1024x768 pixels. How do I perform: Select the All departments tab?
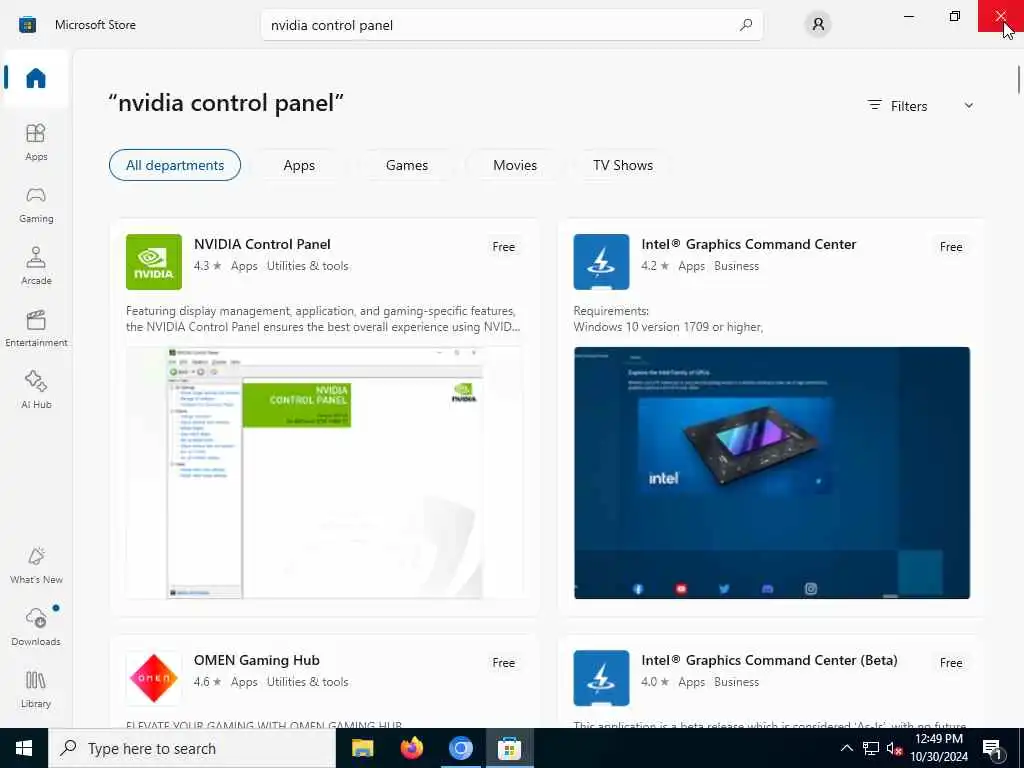175,165
